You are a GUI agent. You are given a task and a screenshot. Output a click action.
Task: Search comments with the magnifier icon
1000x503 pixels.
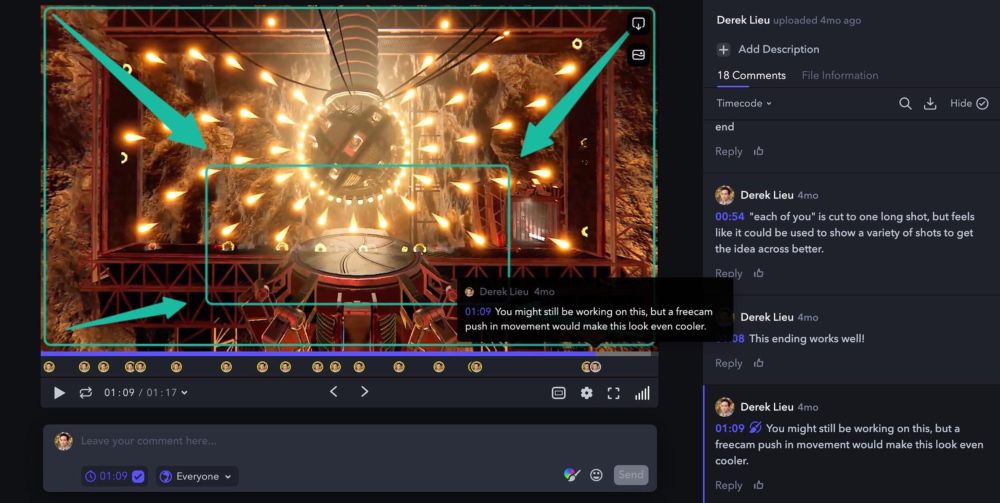click(x=905, y=103)
